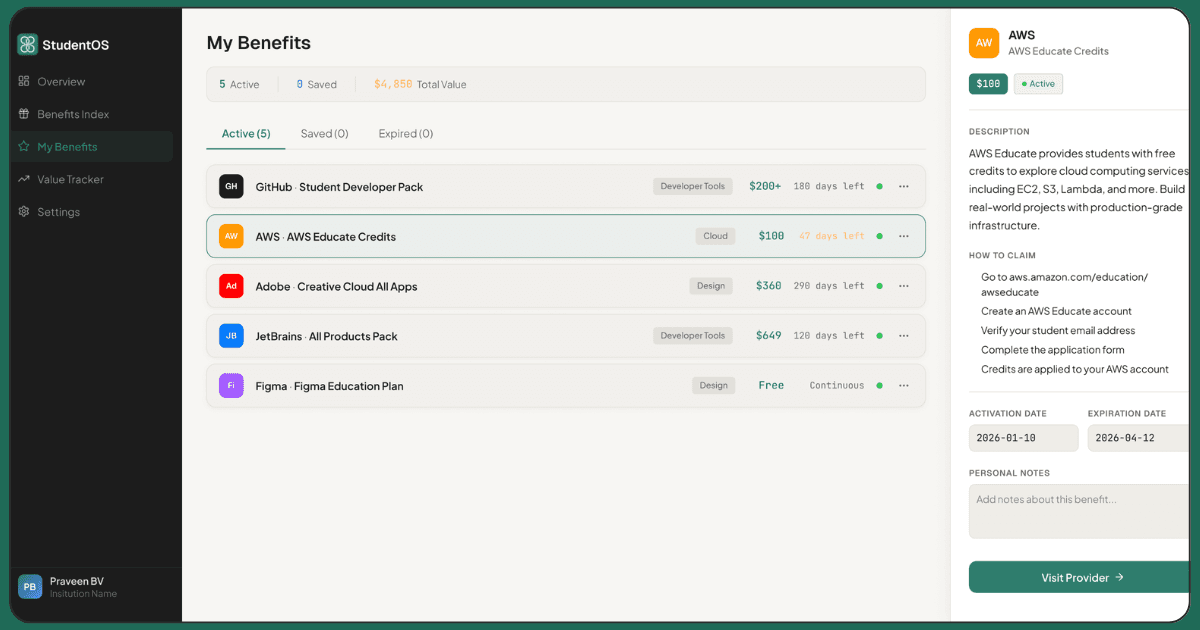Click the Active status pill for AWS
The height and width of the screenshot is (630, 1200).
tap(1037, 84)
